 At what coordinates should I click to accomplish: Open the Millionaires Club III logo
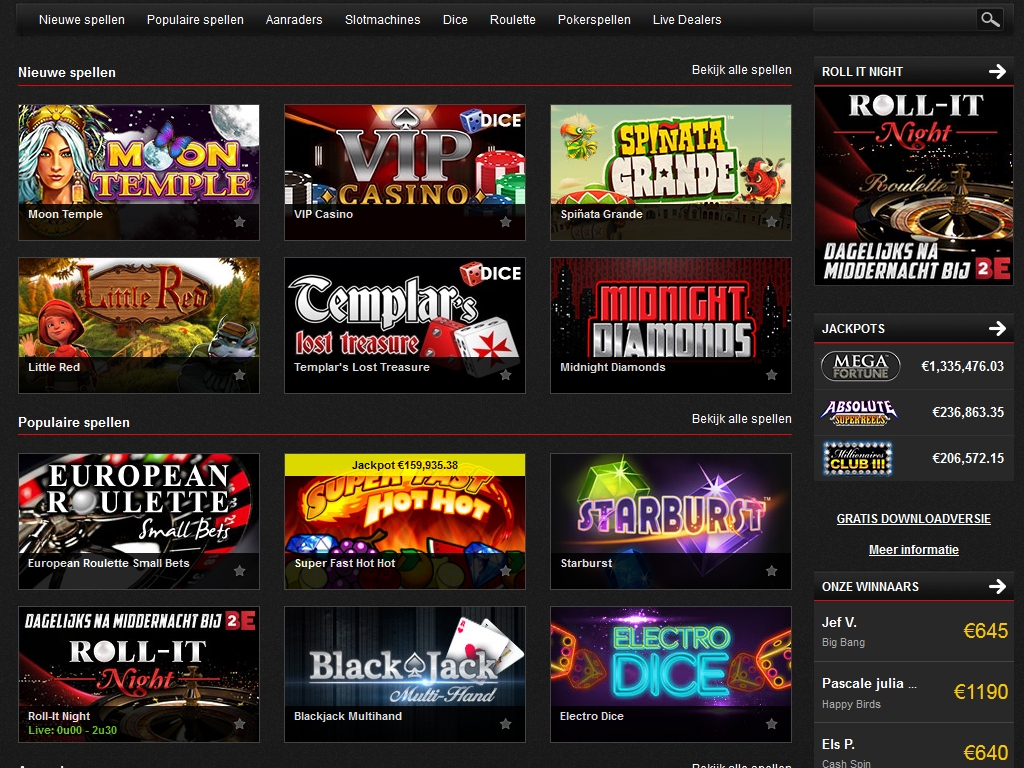pos(859,458)
